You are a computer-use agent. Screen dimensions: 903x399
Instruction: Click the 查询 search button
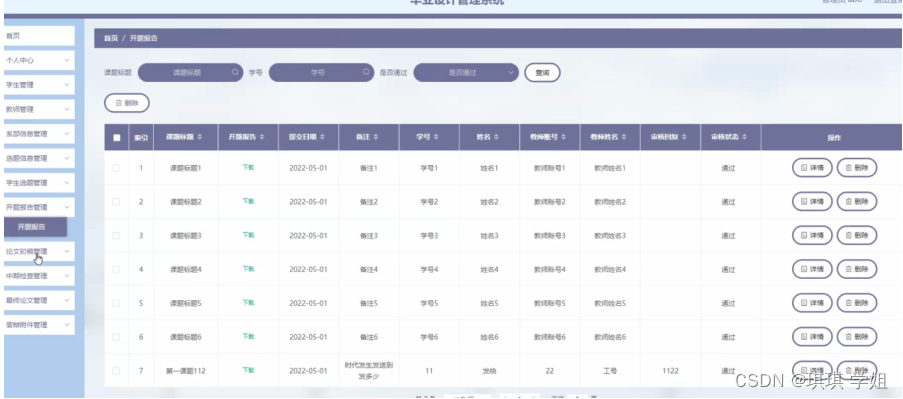click(x=542, y=73)
